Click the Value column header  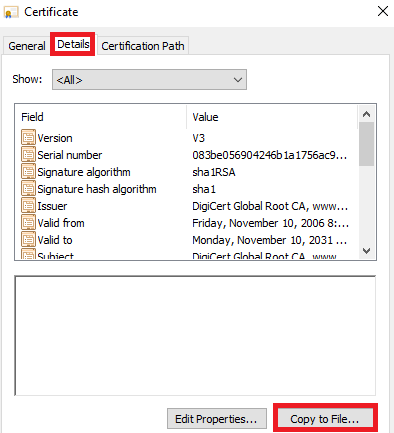[272, 117]
